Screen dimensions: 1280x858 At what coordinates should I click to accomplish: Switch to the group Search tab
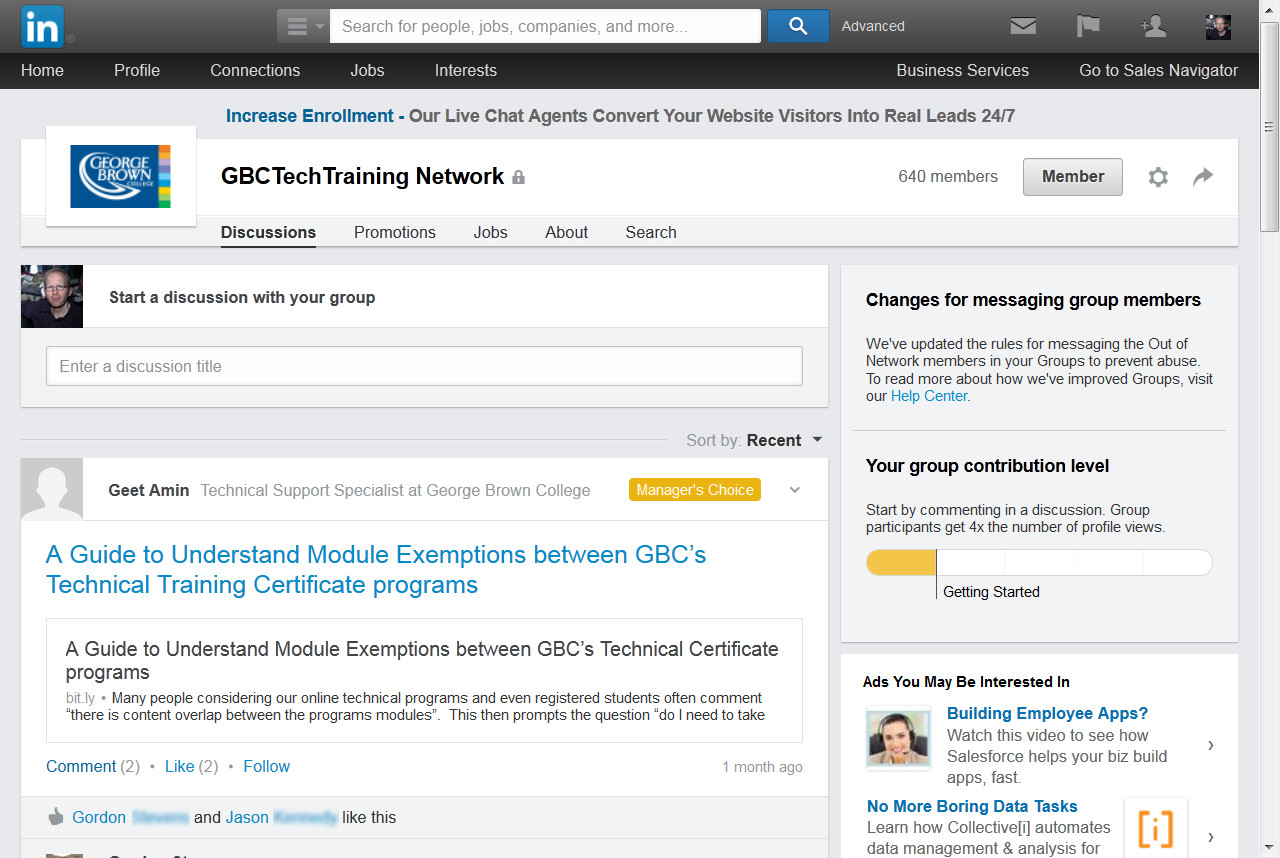pyautogui.click(x=651, y=232)
